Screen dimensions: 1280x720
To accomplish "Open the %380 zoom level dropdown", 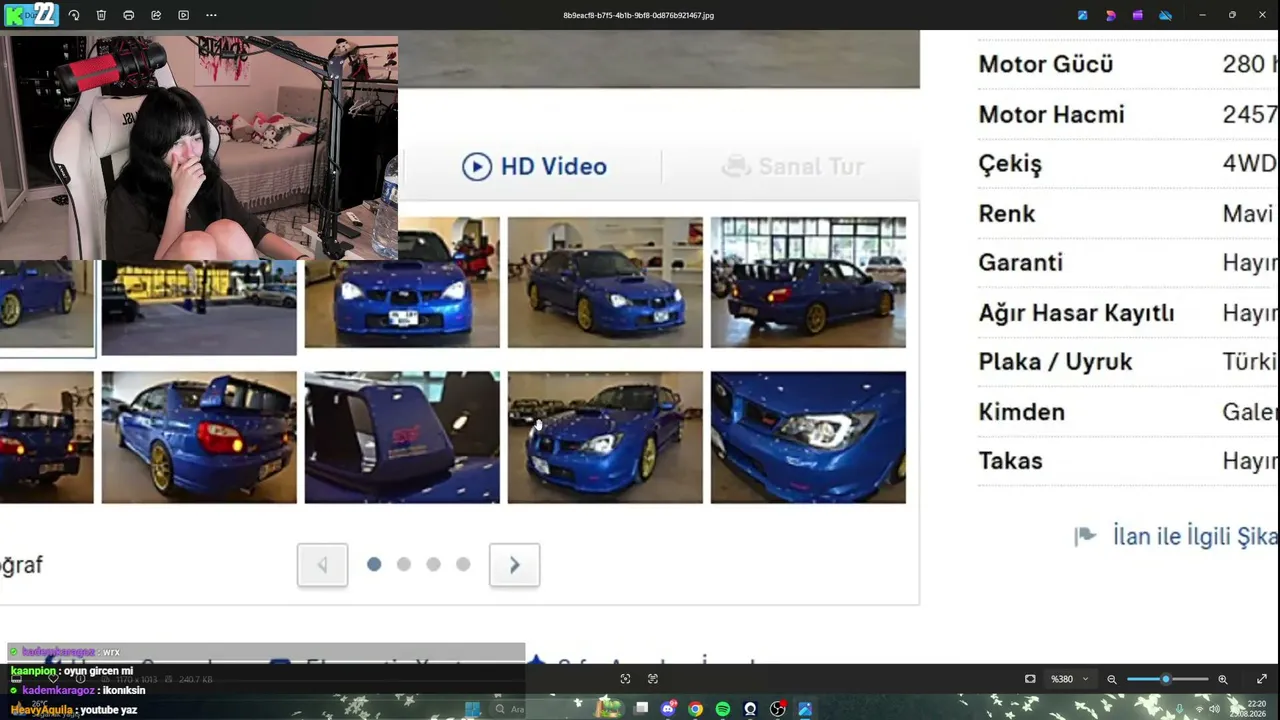I will point(1069,679).
